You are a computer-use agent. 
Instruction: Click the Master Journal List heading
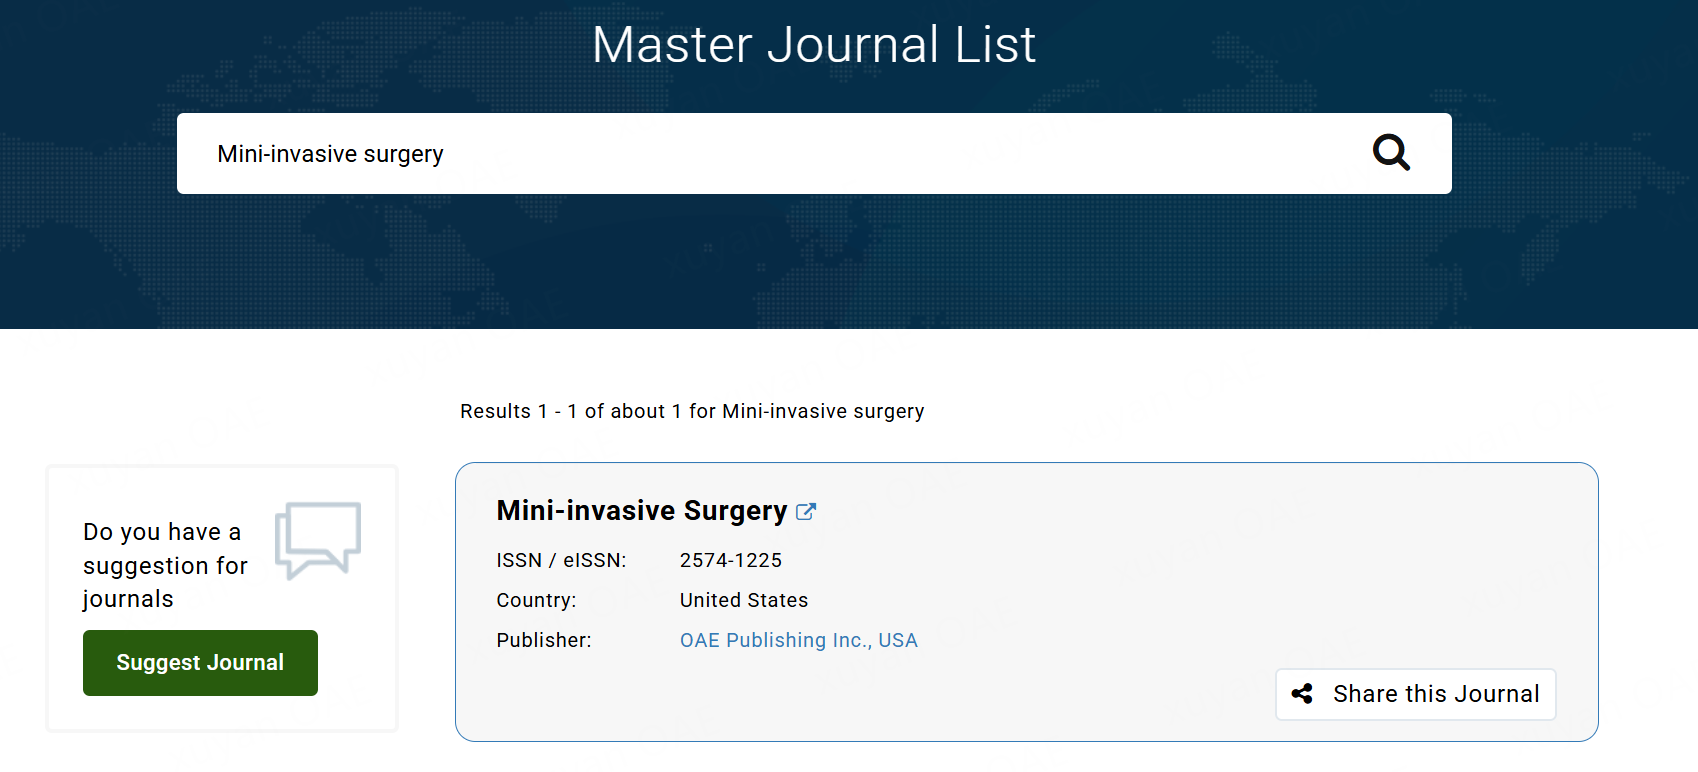pos(813,45)
